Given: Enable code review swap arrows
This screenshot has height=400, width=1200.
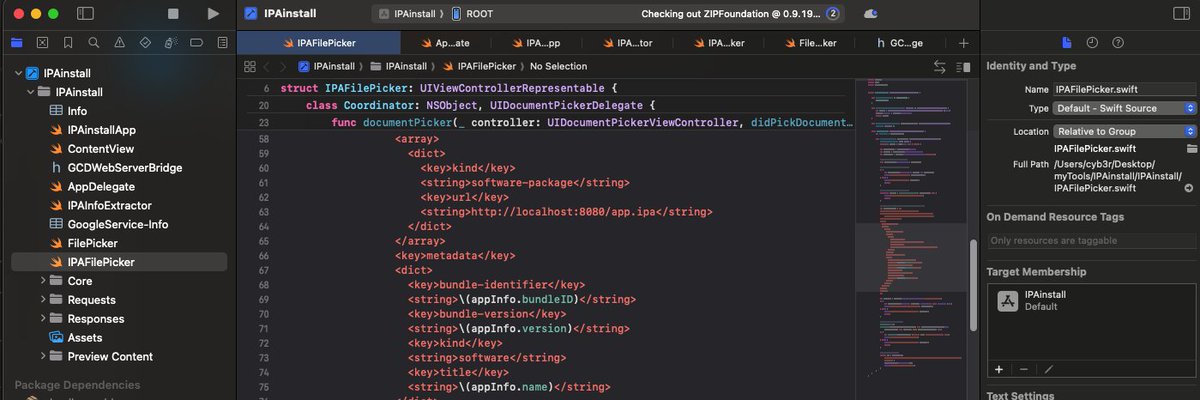Looking at the screenshot, I should [940, 66].
